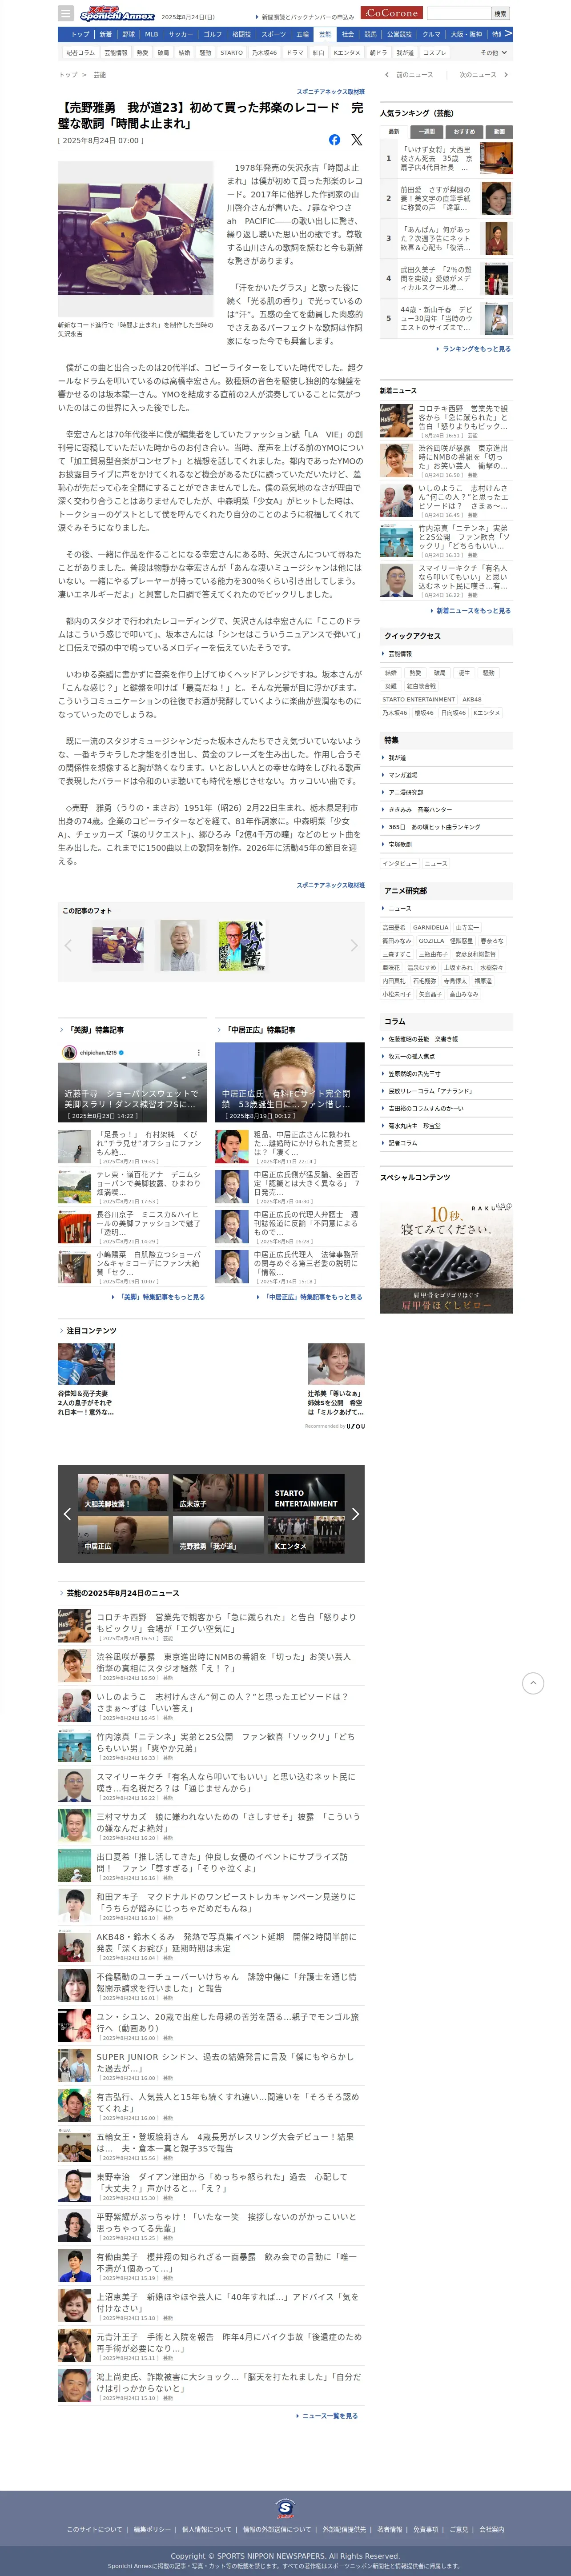Open the 我が道 illustration thumbnail
571x2576 pixels.
pos(242,946)
